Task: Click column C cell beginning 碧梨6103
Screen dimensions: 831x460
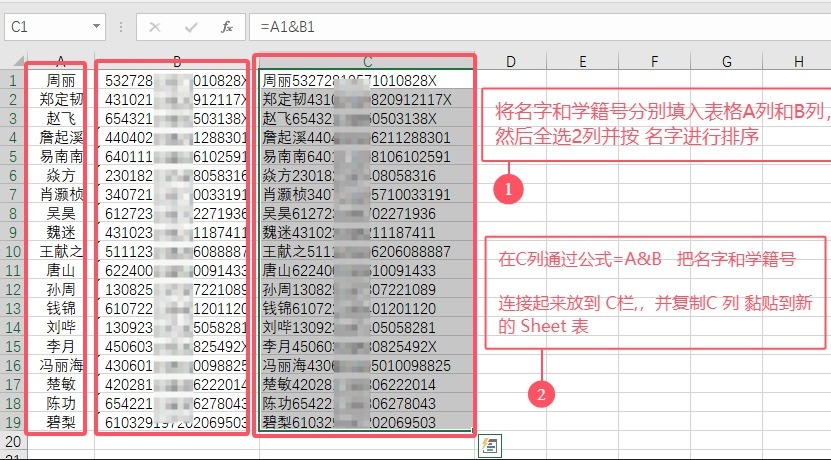Action: point(367,422)
